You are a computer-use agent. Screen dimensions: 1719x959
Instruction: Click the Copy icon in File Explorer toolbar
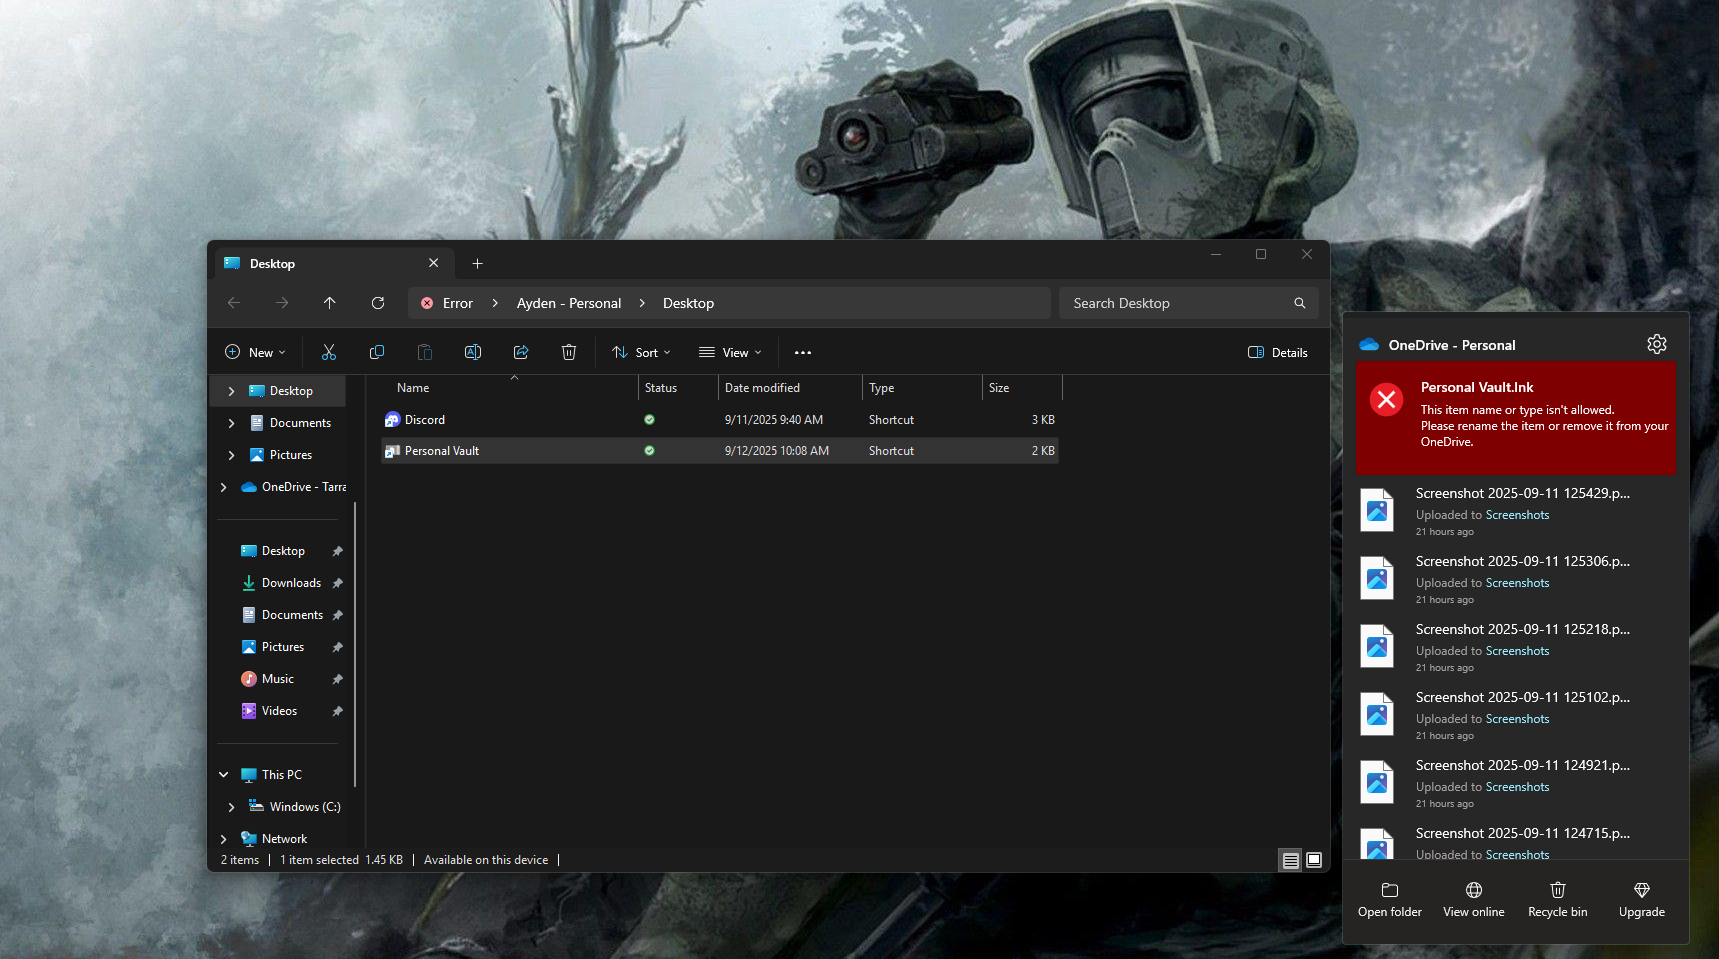pyautogui.click(x=377, y=352)
